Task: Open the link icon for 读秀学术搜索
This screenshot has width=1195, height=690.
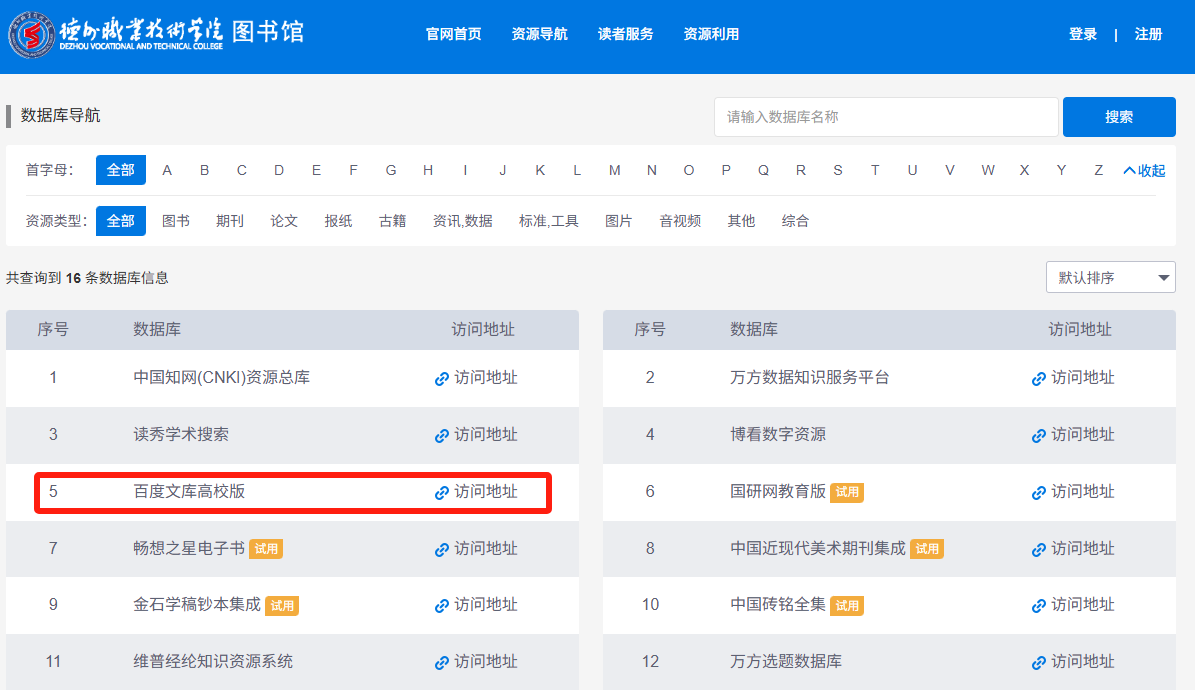Action: pyautogui.click(x=441, y=436)
